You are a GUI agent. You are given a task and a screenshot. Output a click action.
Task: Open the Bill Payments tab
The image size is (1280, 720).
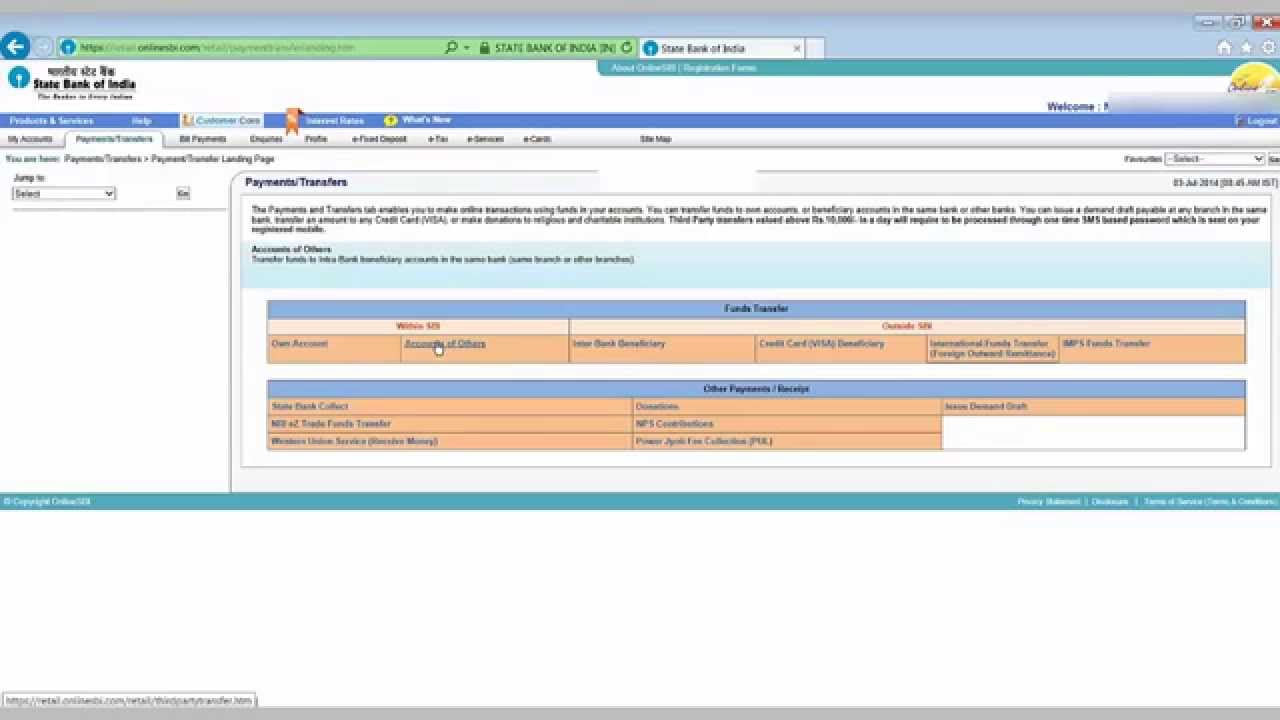(203, 139)
